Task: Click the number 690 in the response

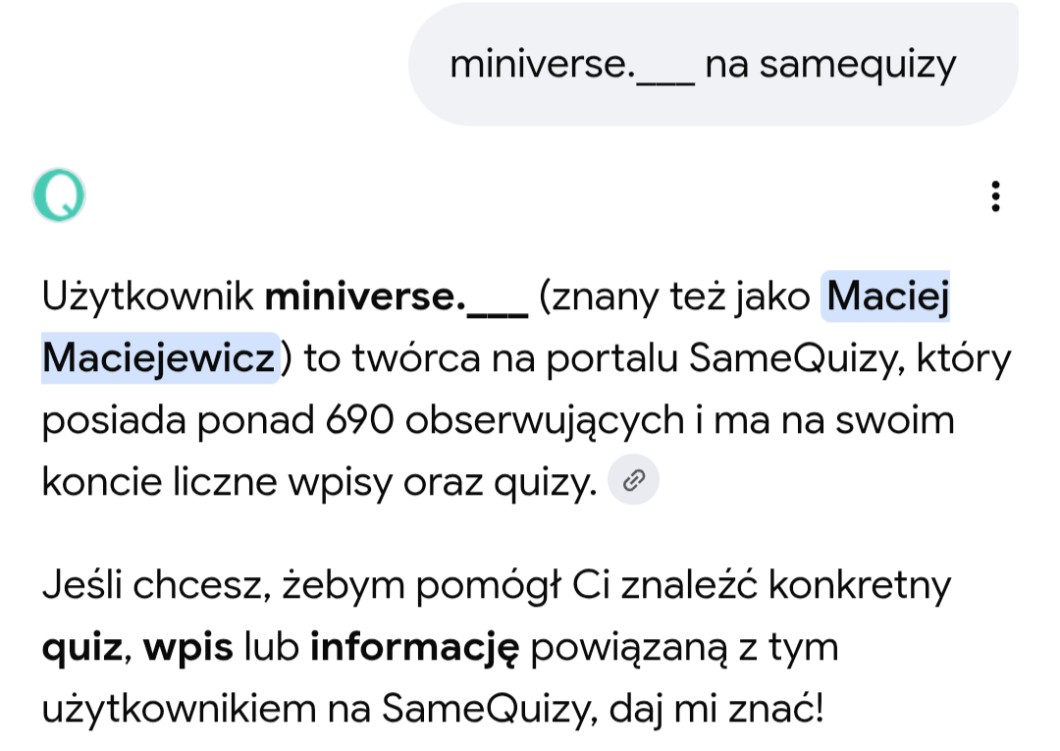Action: (x=360, y=420)
